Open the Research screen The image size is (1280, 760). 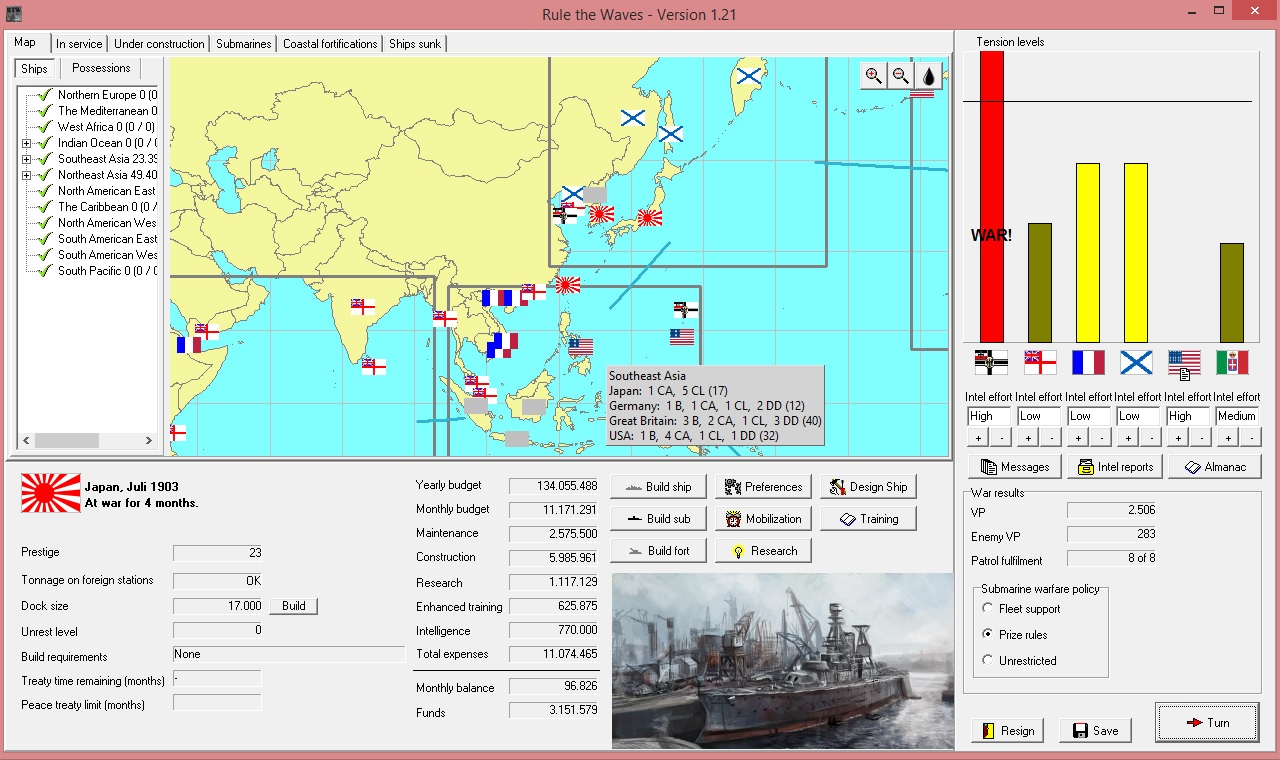763,551
